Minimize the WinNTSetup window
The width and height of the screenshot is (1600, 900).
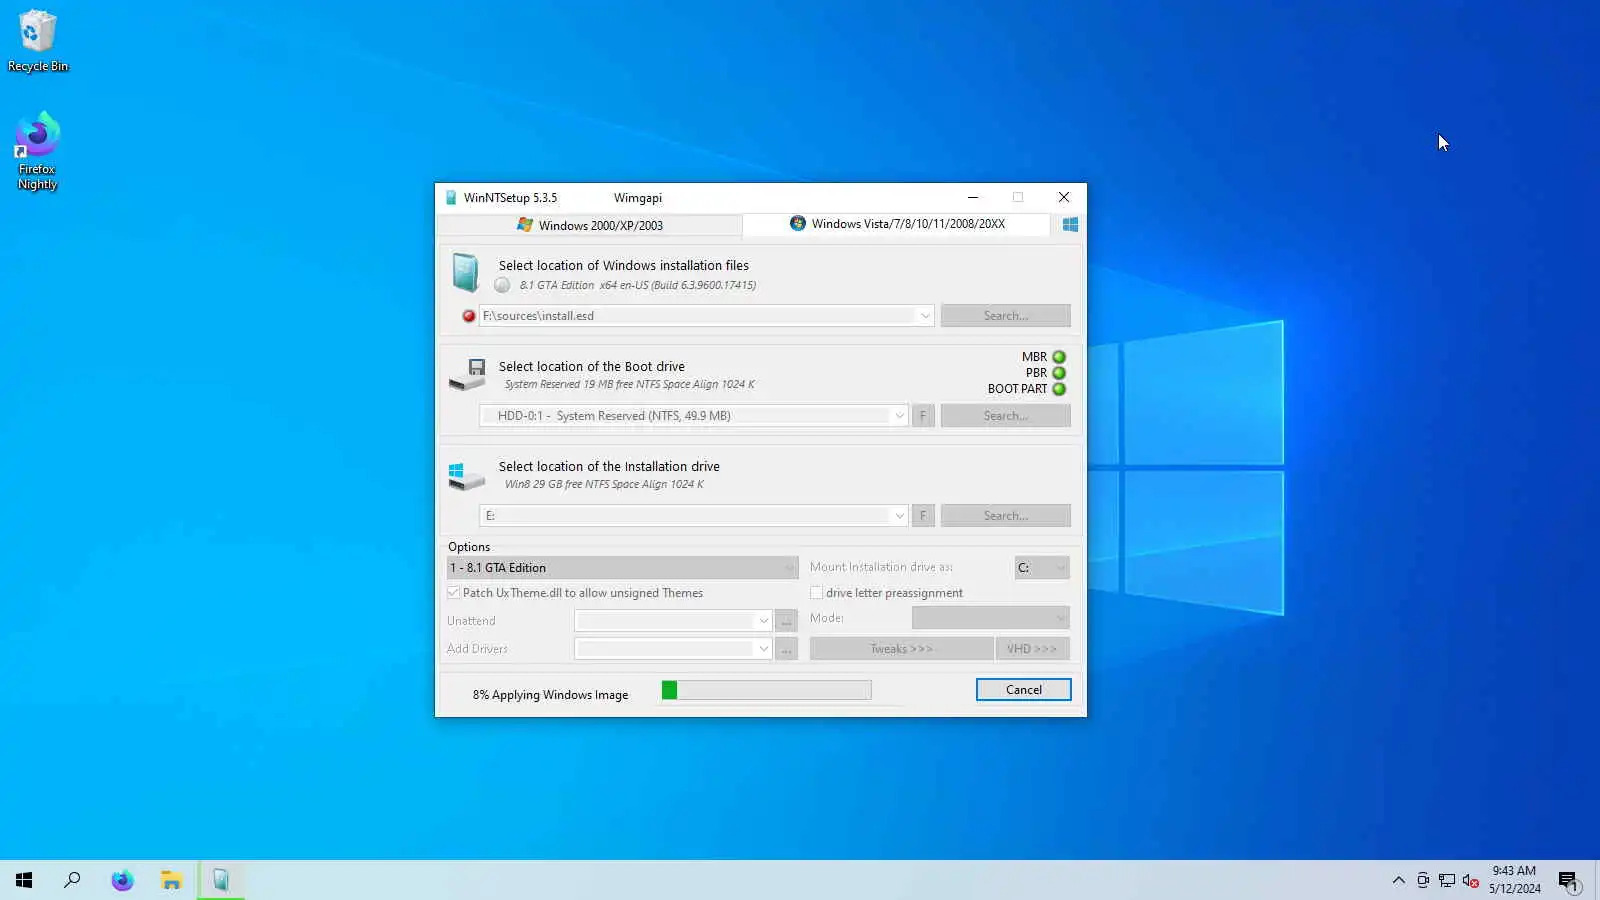click(973, 198)
